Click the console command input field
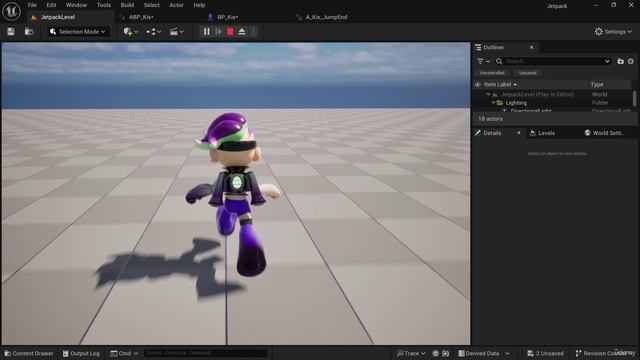Screen dimensions: 640x360 (206, 353)
